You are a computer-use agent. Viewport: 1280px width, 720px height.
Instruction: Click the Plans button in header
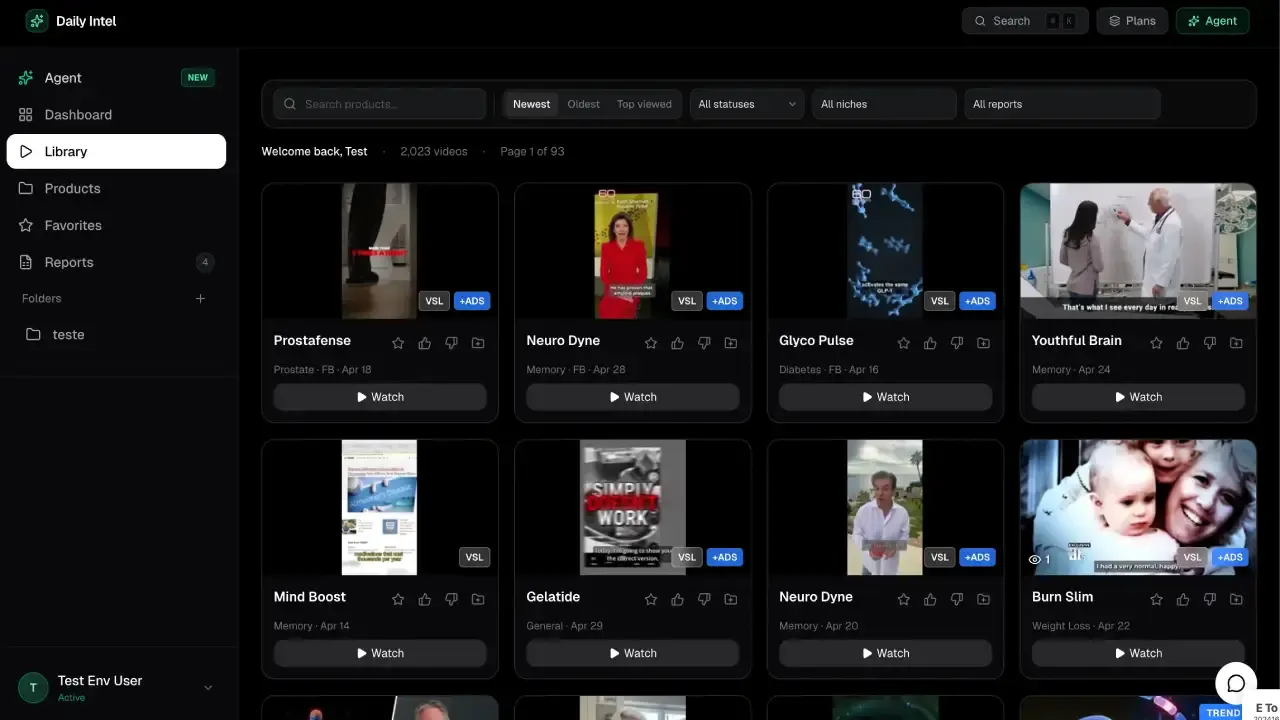point(1132,21)
